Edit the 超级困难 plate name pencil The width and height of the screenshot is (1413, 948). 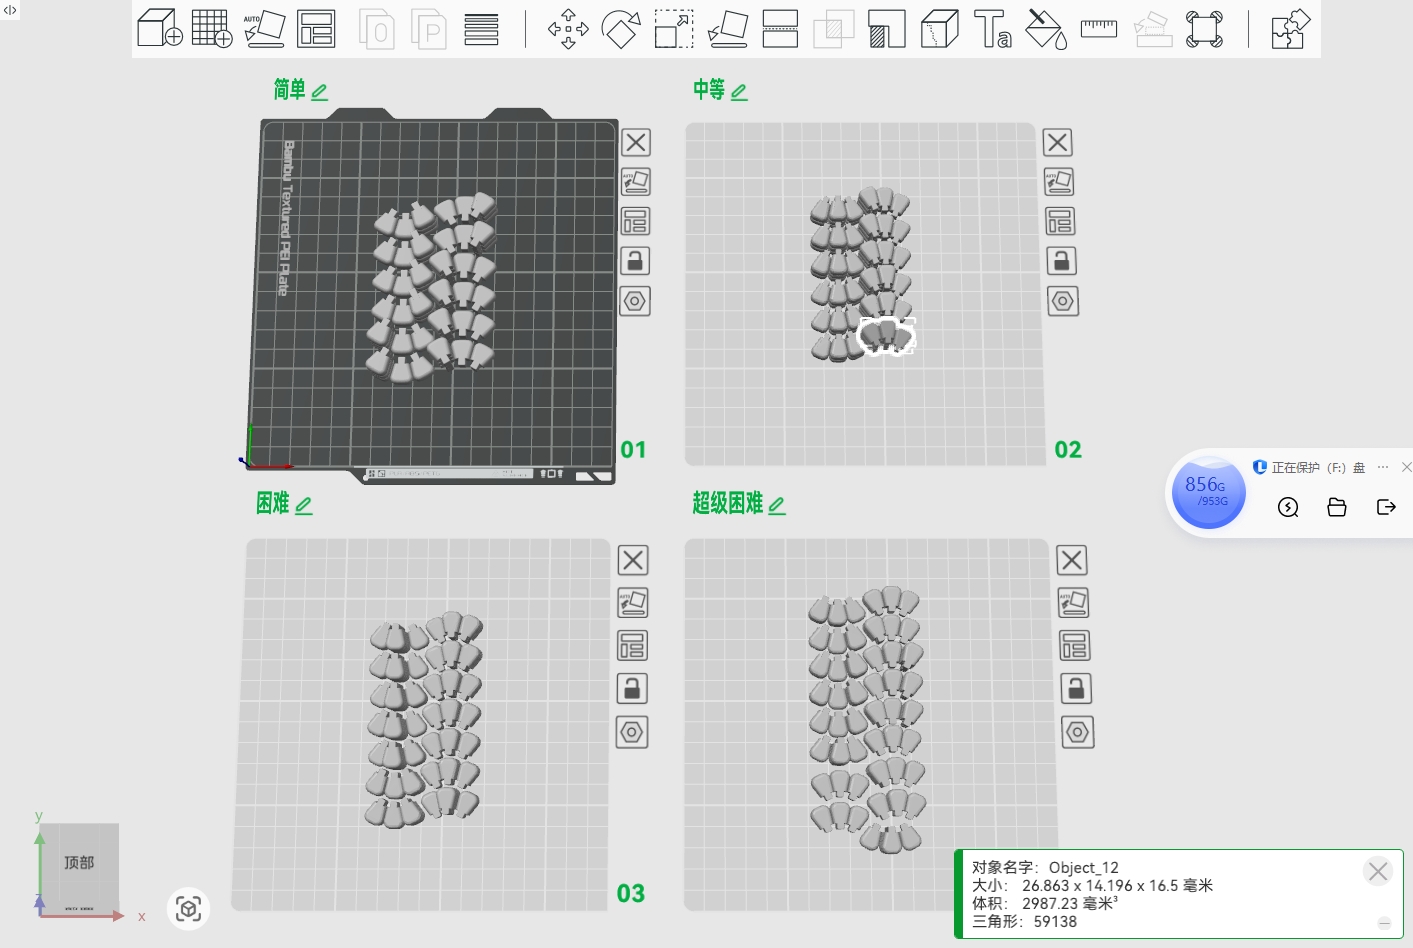(777, 506)
